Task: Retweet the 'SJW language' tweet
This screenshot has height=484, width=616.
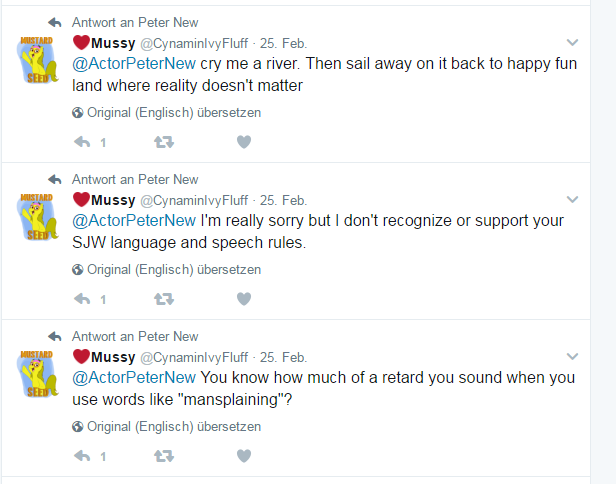Action: (x=163, y=299)
